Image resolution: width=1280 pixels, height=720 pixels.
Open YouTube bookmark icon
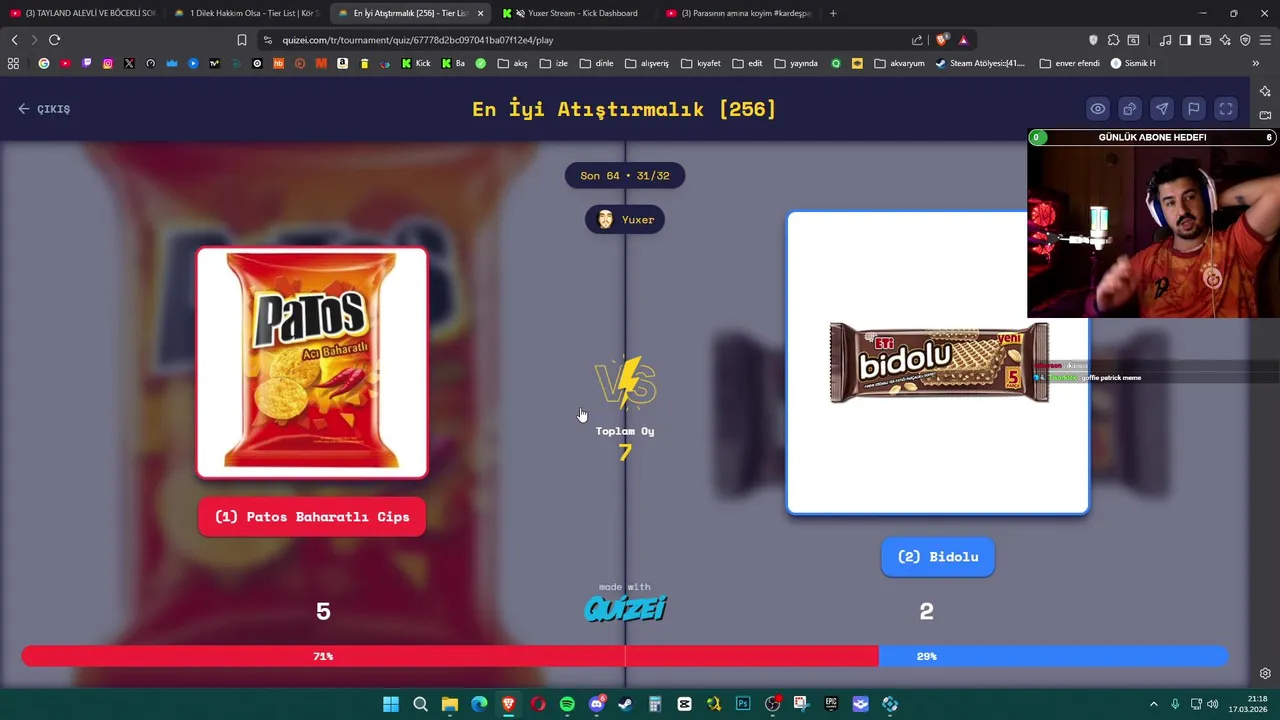65,63
